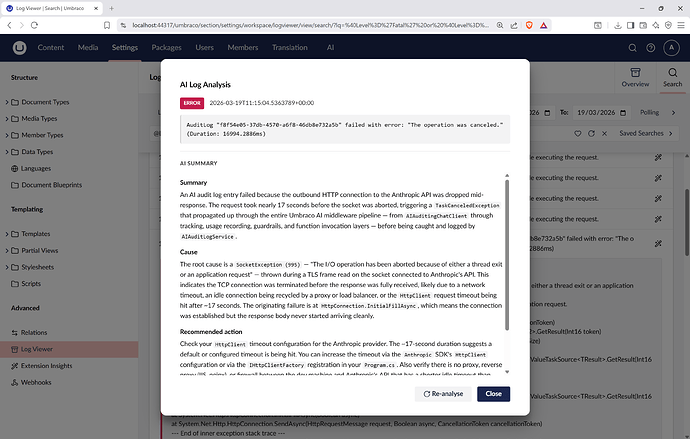Screen dimensions: 690x439
Task: Open the From date calendar picker
Action: pos(547,113)
